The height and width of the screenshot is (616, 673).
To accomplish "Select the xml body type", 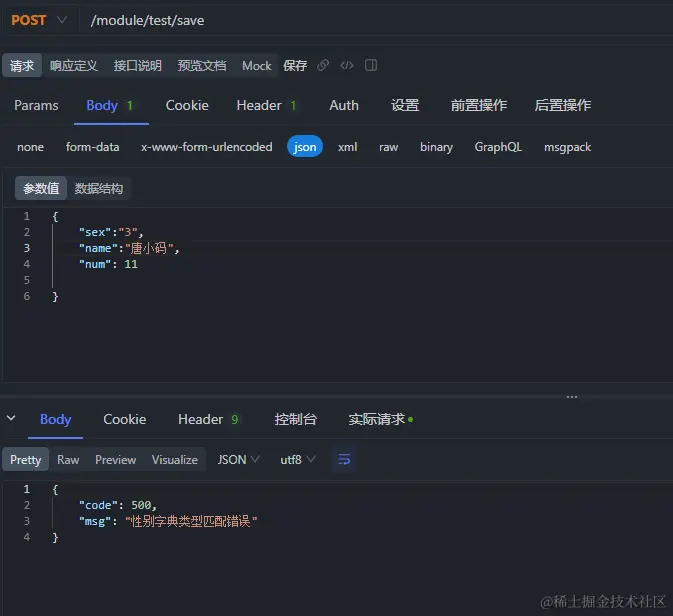I will coord(347,147).
